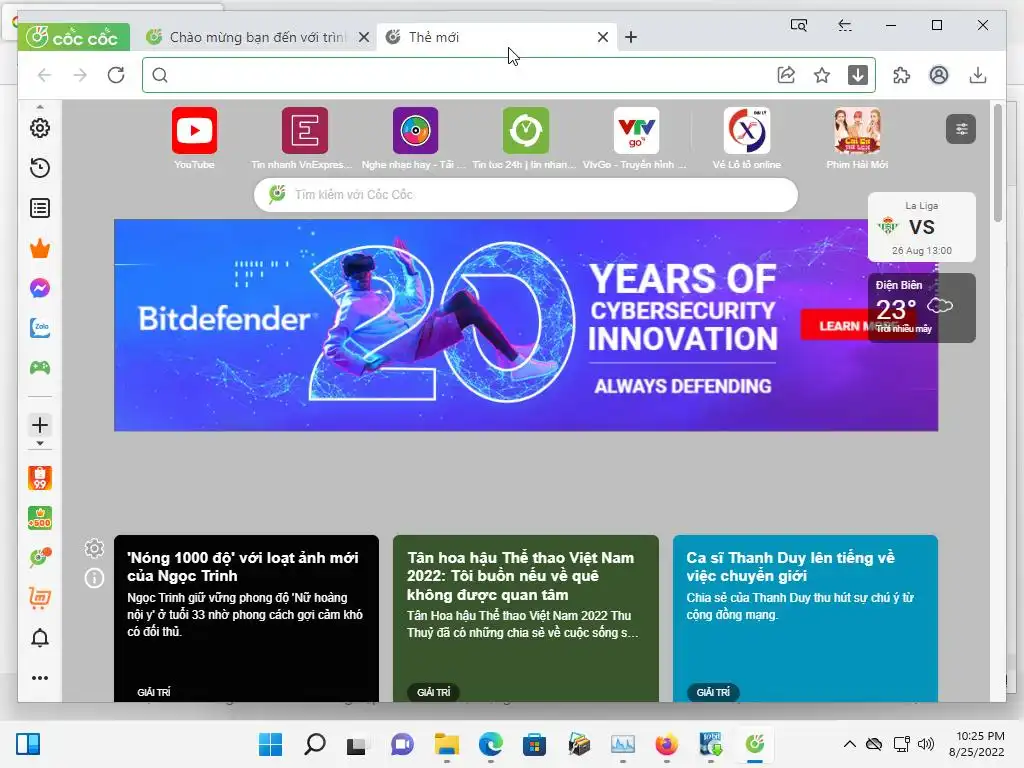Open sidebar History icon
The height and width of the screenshot is (768, 1024).
(40, 168)
